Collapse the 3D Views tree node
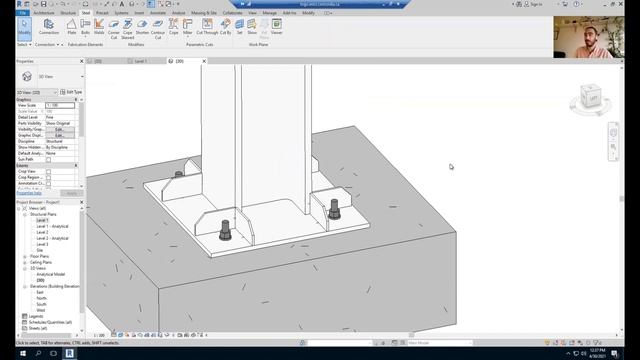 tap(25, 269)
